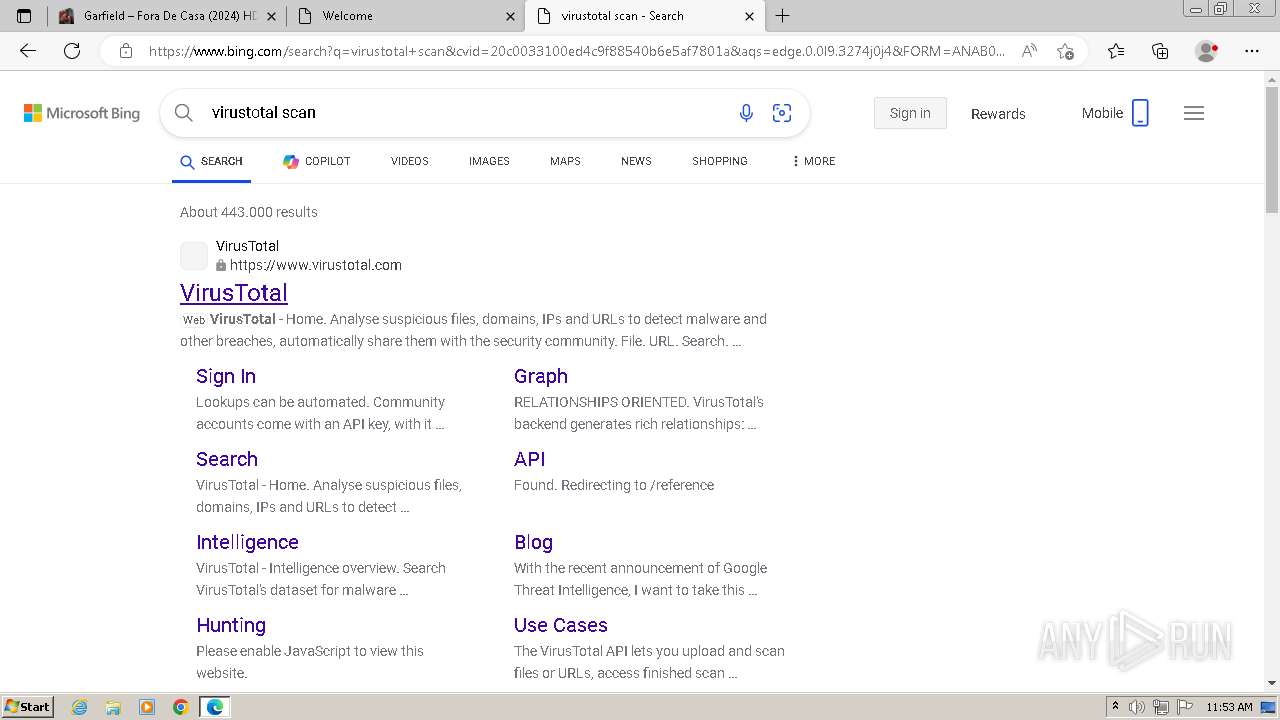Open Bing Rewards

point(998,114)
